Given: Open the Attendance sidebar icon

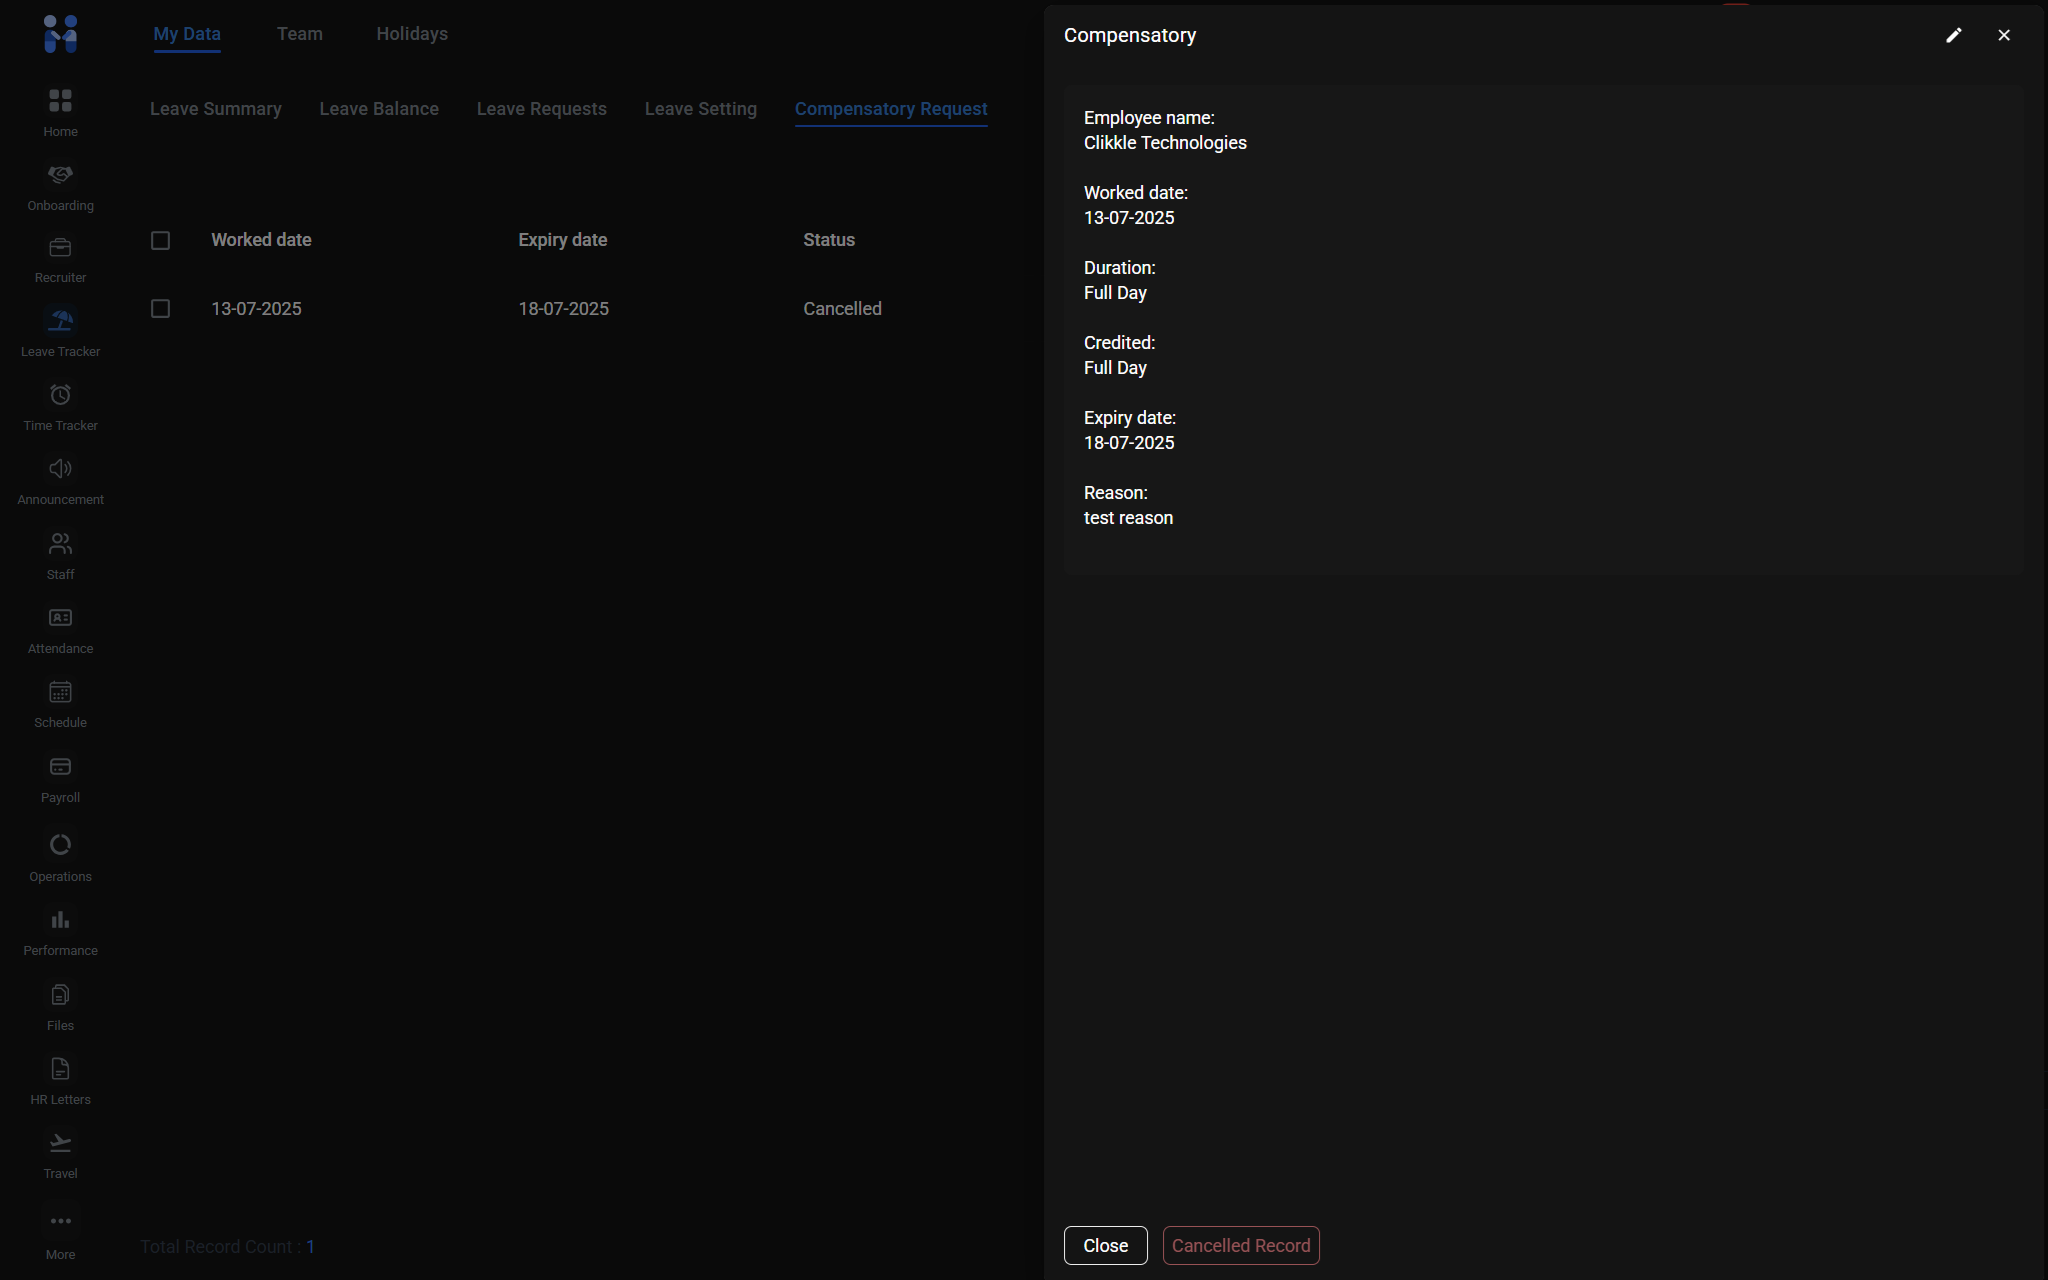Looking at the screenshot, I should pyautogui.click(x=60, y=619).
